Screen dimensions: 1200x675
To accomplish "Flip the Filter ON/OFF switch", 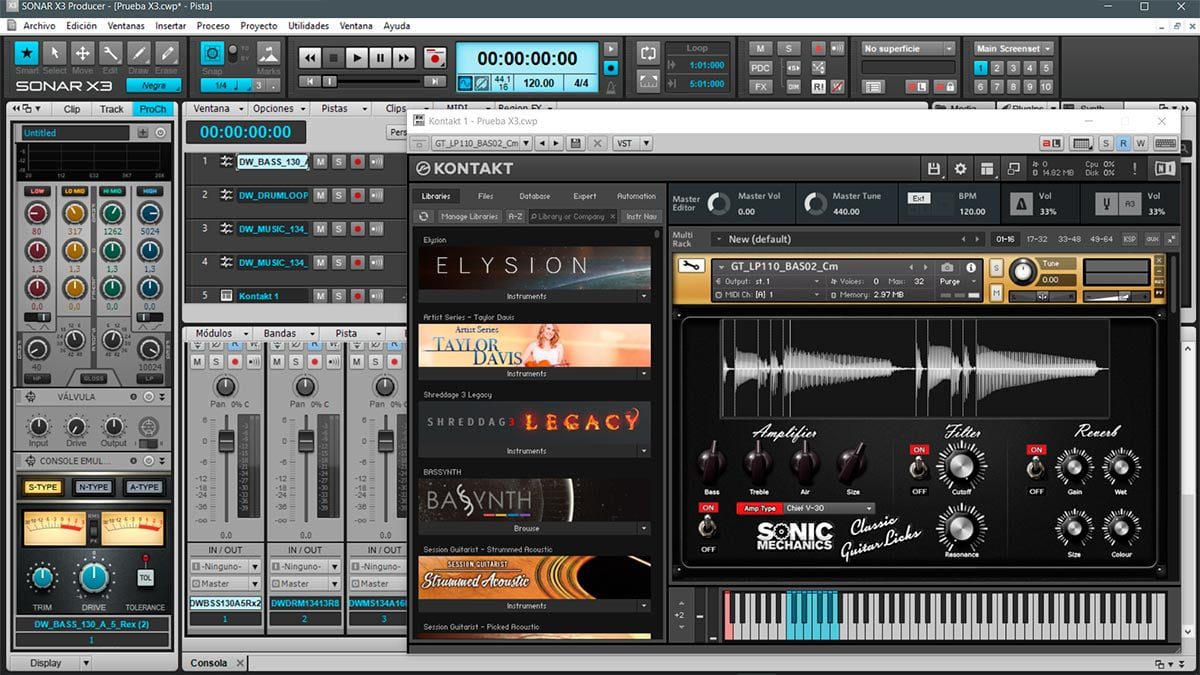I will pyautogui.click(x=919, y=469).
